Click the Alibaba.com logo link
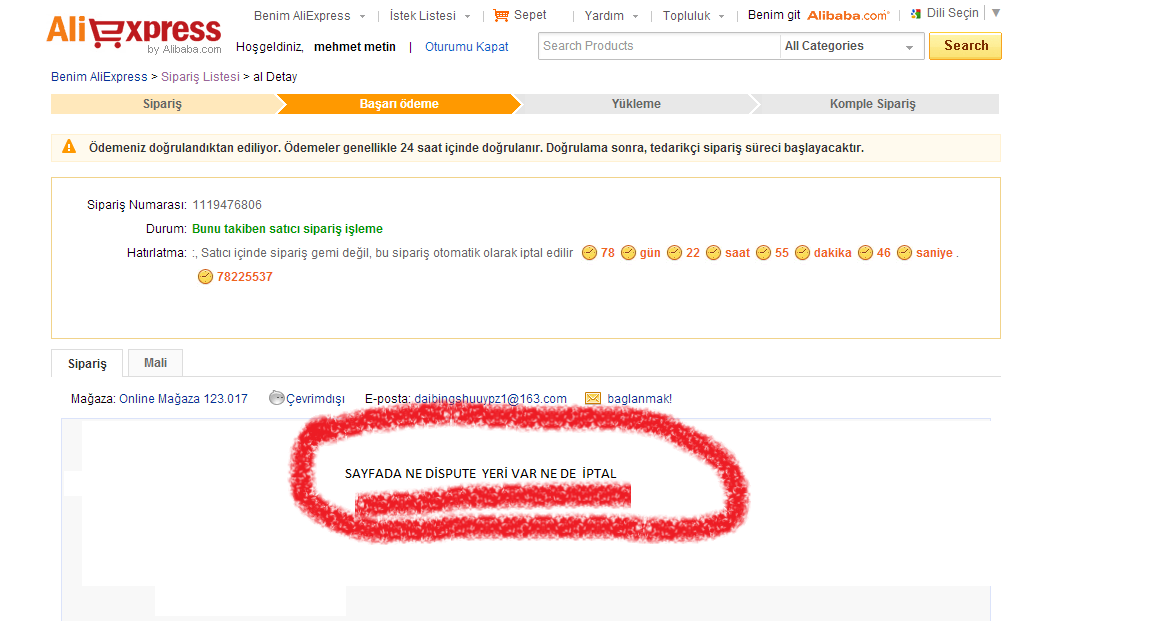The image size is (1153, 621). (848, 15)
